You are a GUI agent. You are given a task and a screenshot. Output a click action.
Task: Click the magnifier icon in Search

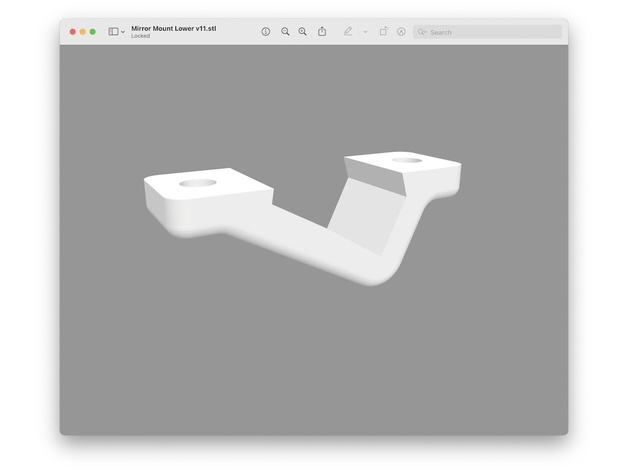pos(423,32)
